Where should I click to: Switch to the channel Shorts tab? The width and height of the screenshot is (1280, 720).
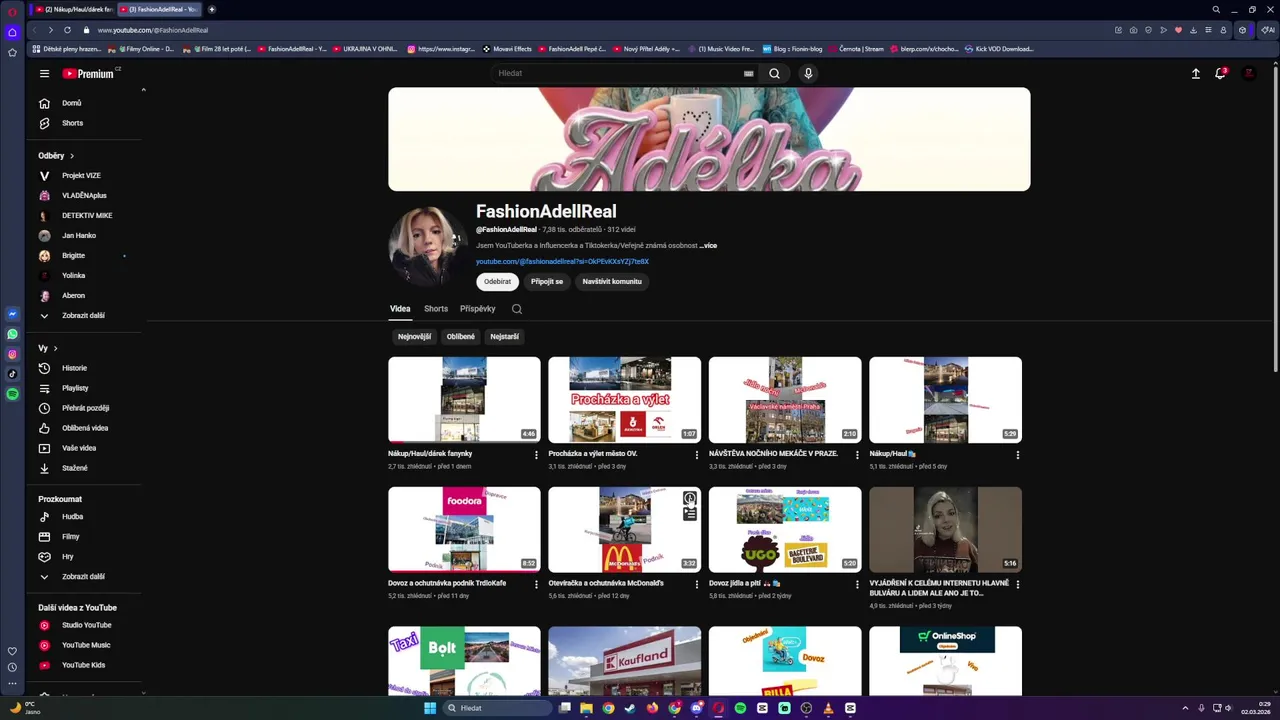click(436, 309)
